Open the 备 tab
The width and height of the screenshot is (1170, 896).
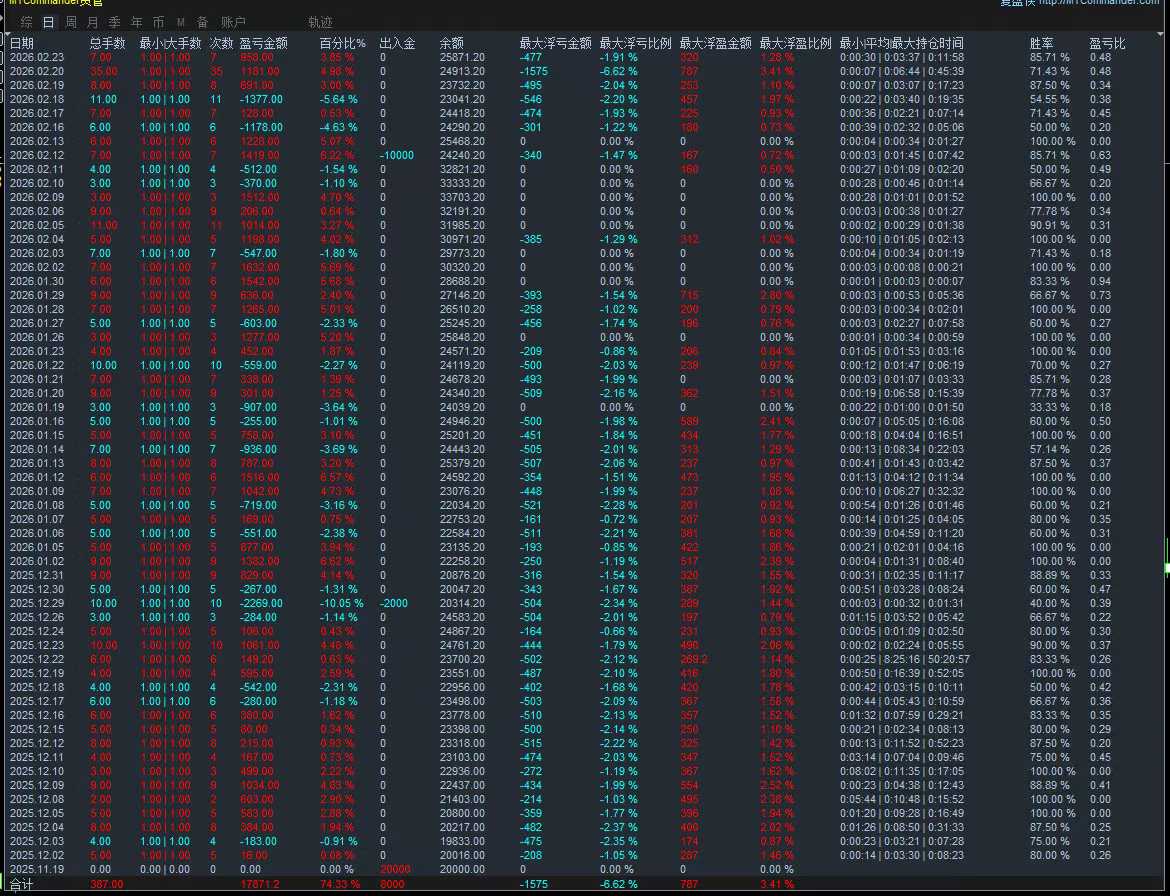tap(202, 22)
